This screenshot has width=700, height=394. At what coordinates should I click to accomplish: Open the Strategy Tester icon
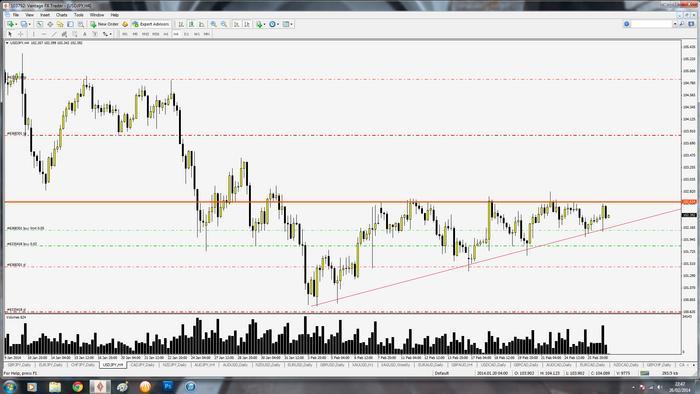(x=80, y=24)
